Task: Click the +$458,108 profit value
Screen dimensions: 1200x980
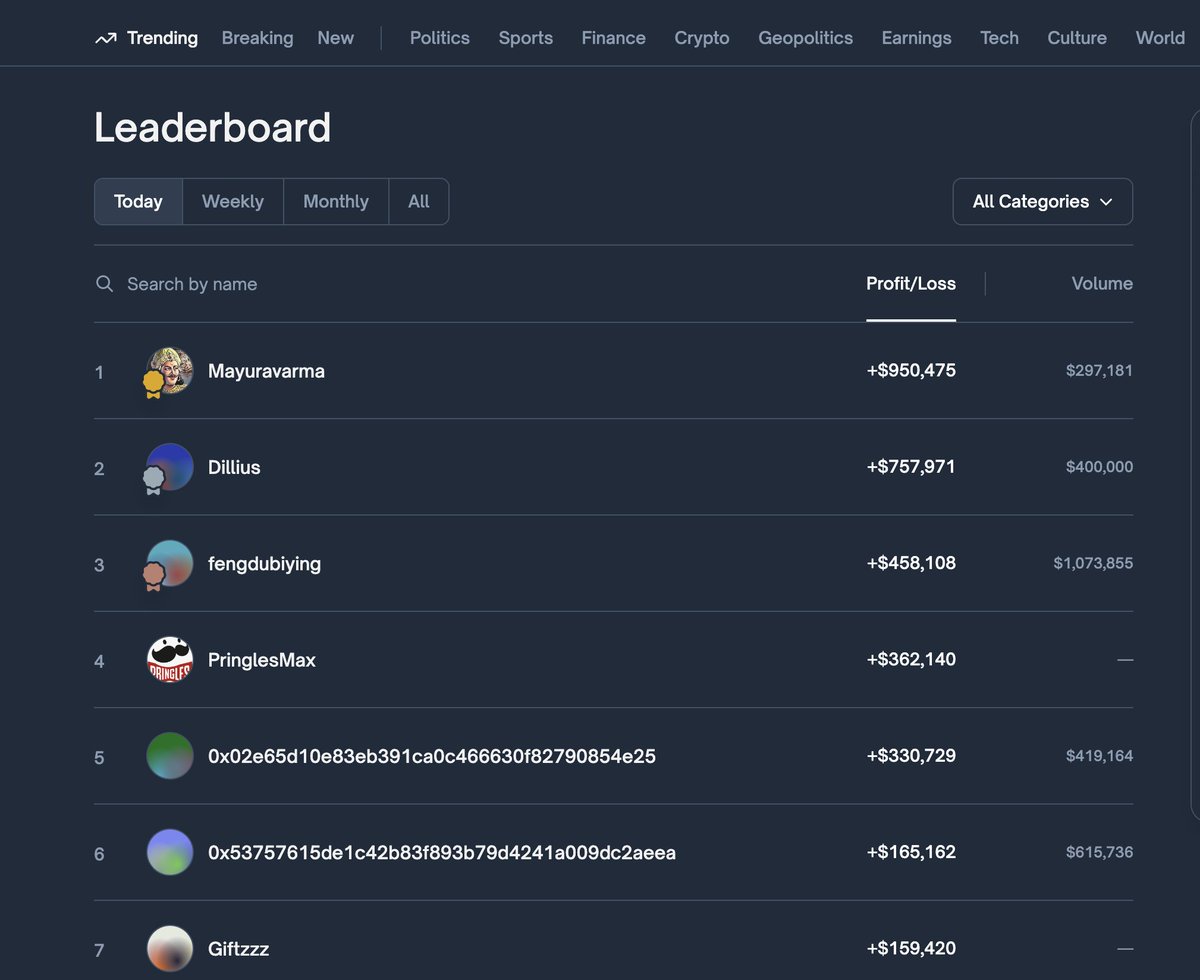Action: tap(911, 564)
